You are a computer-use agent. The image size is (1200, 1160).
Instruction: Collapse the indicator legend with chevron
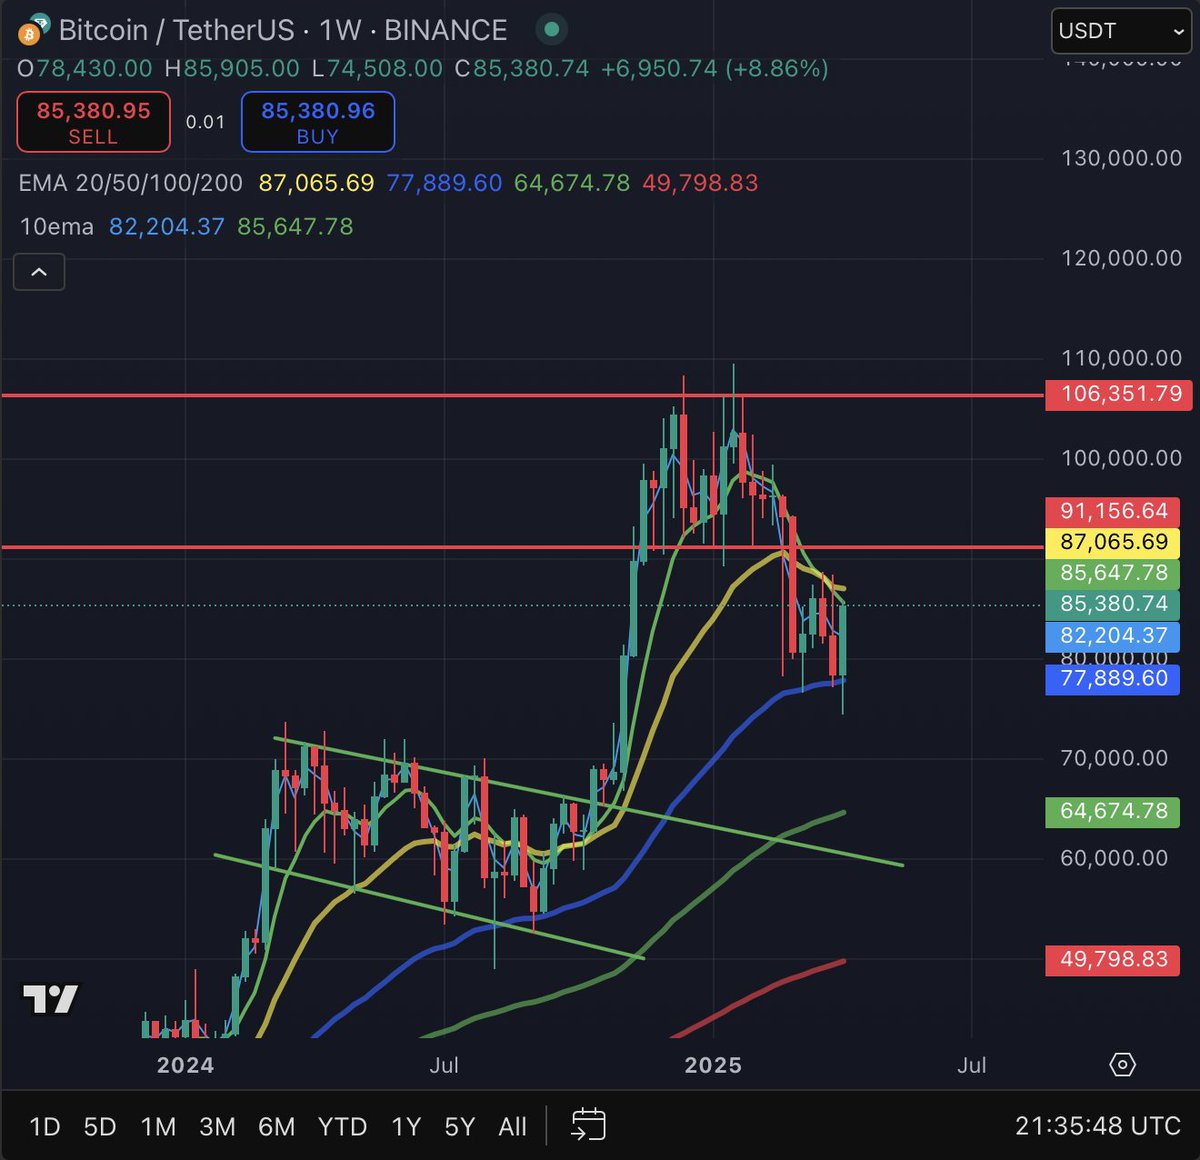click(x=39, y=272)
